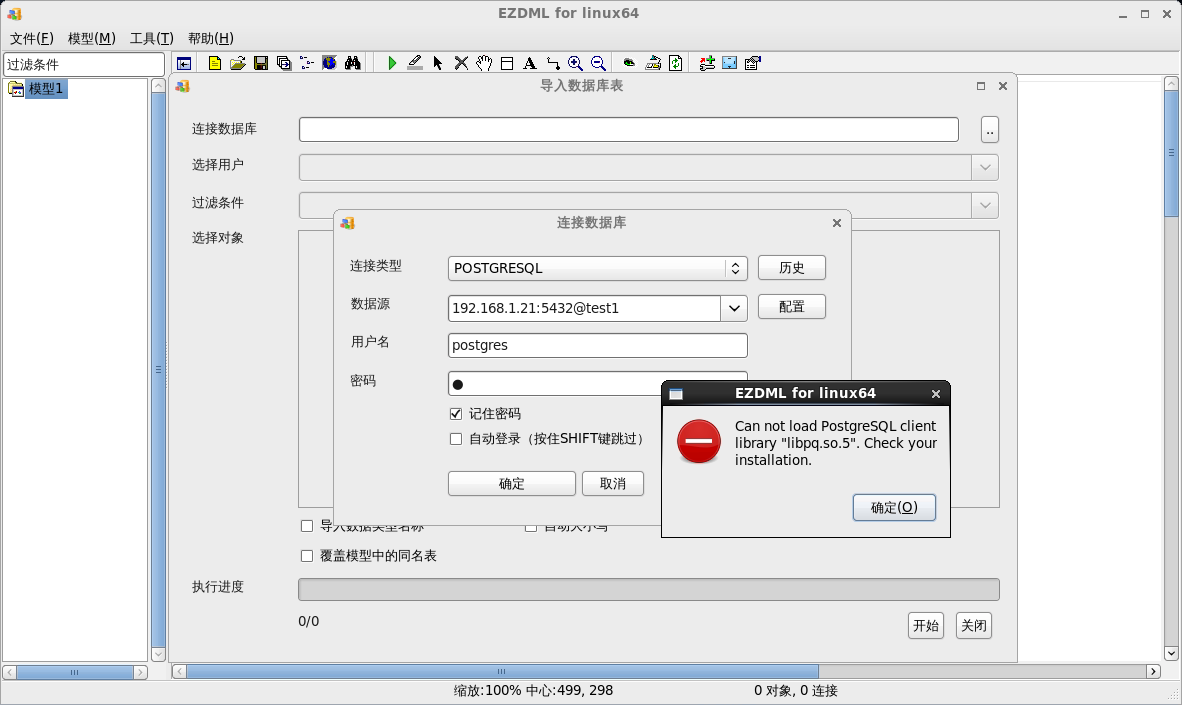Screen dimensions: 1182x705
Task: Click the green play run icon
Action: [392, 63]
